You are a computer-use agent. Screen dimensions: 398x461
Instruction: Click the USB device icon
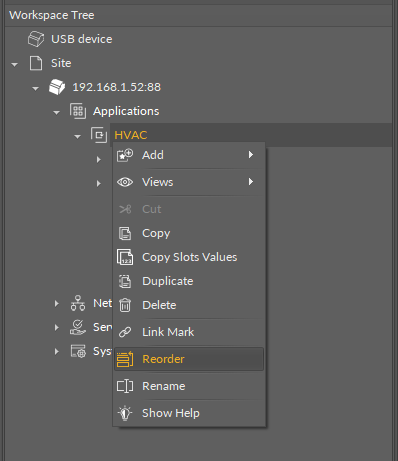click(36, 39)
